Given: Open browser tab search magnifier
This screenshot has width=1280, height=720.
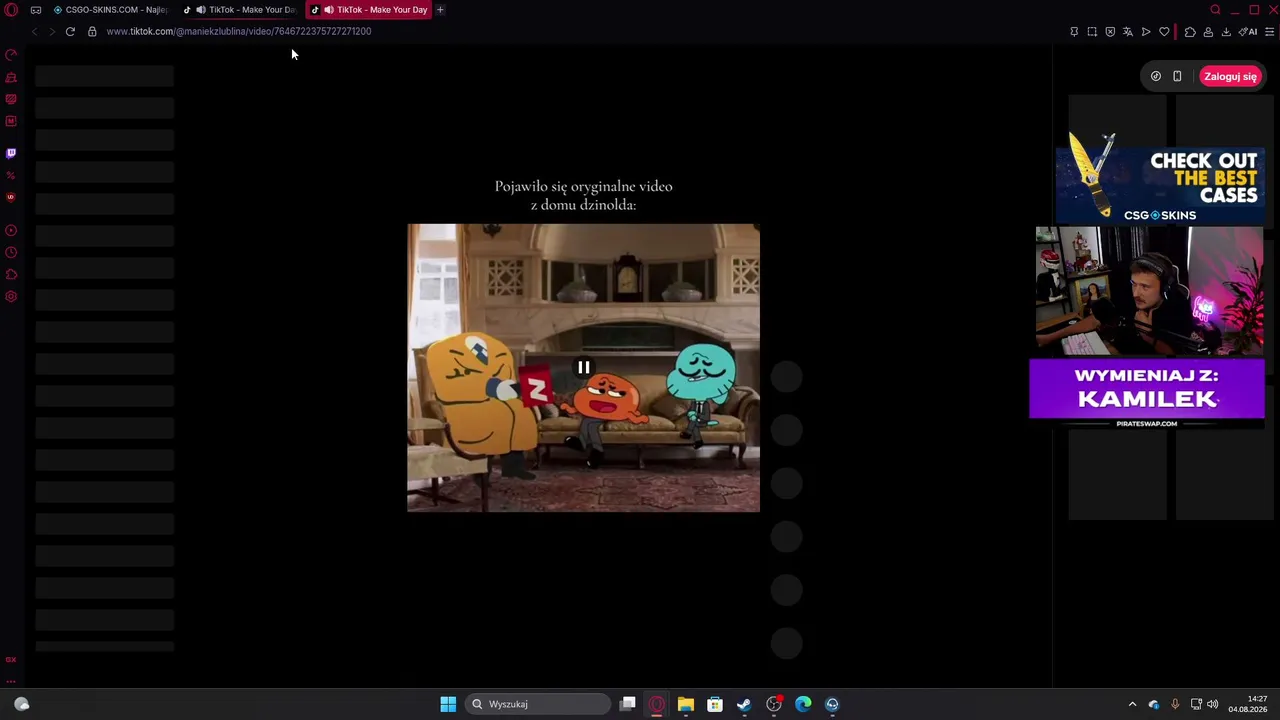Looking at the screenshot, I should [x=1215, y=10].
